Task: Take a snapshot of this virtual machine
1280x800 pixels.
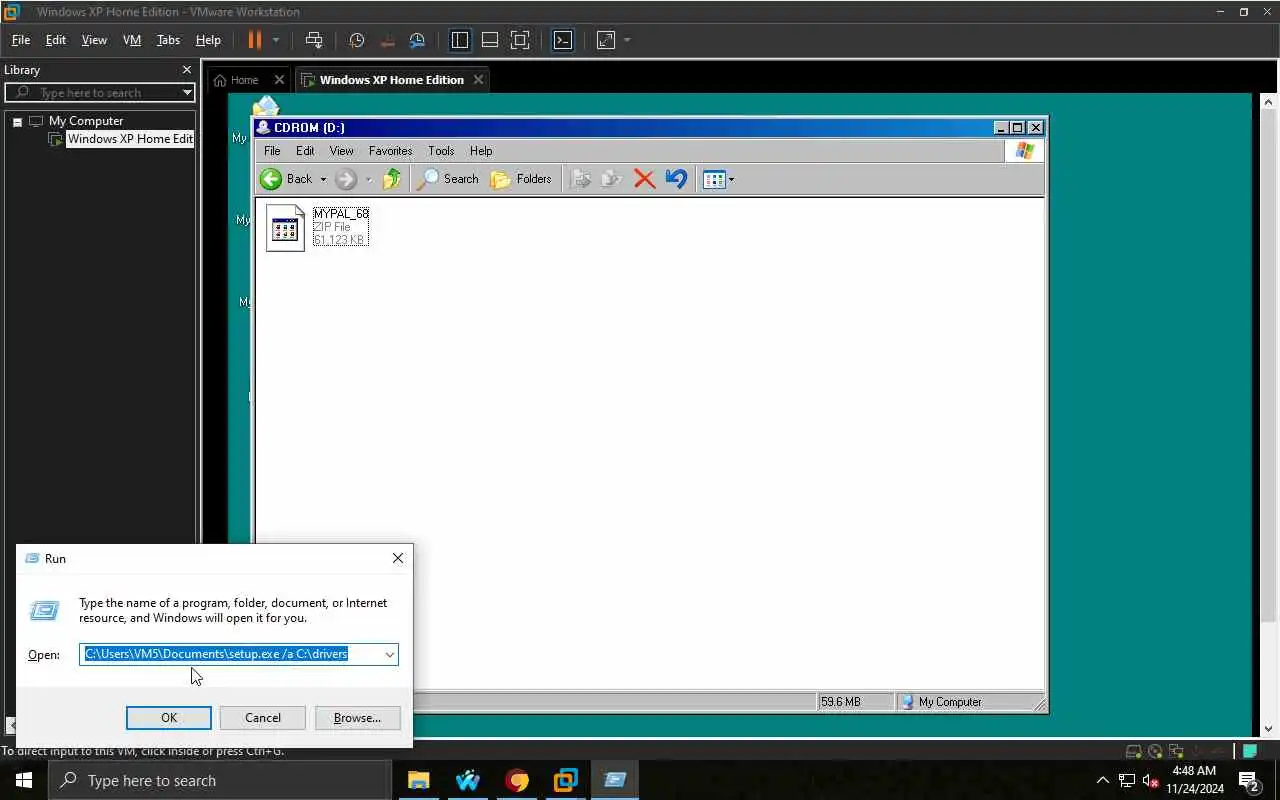Action: click(x=357, y=40)
